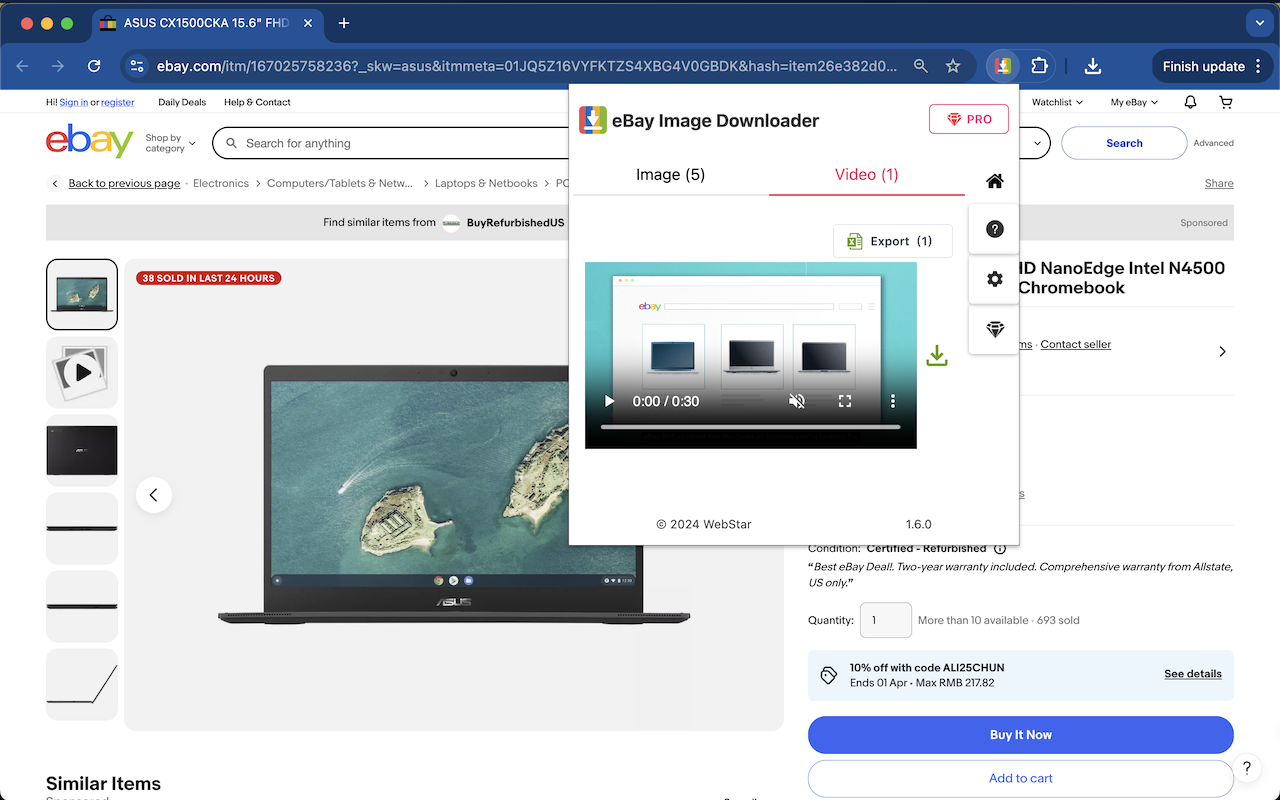
Task: Click the video progress seek bar
Action: tap(750, 425)
